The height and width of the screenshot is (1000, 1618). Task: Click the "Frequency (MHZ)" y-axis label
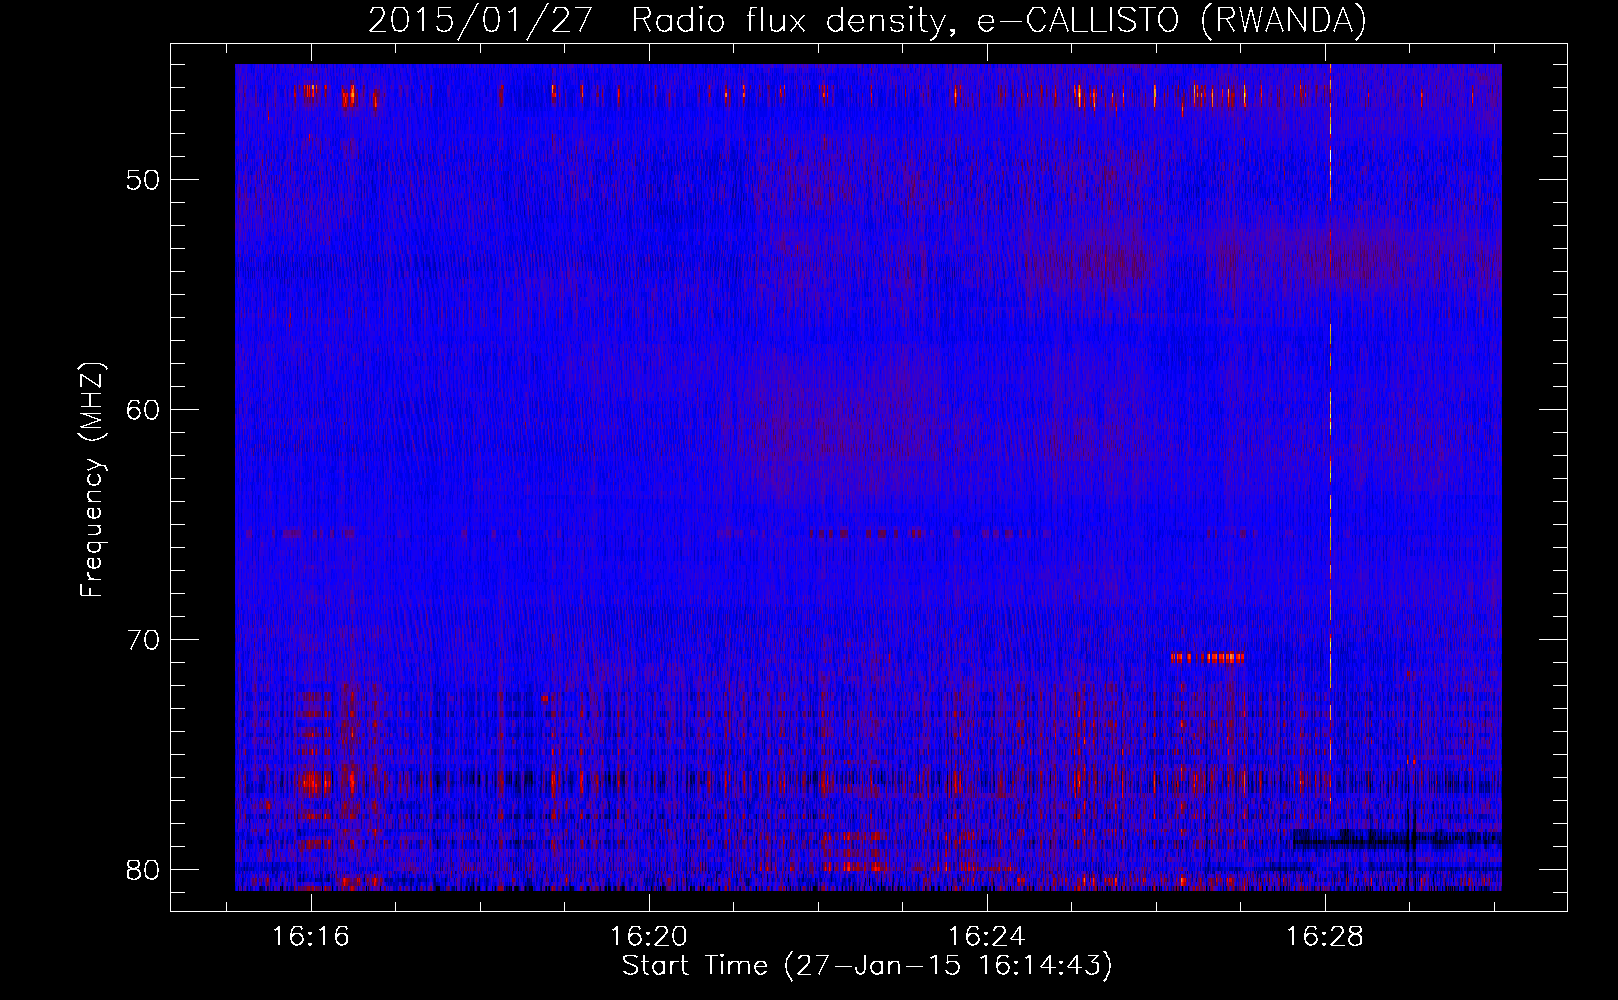92,480
